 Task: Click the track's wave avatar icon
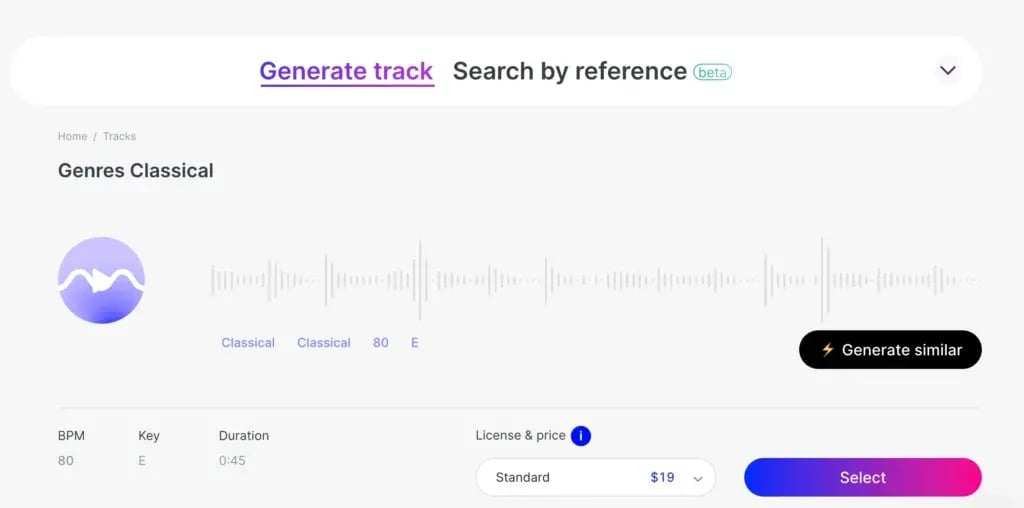pyautogui.click(x=101, y=280)
